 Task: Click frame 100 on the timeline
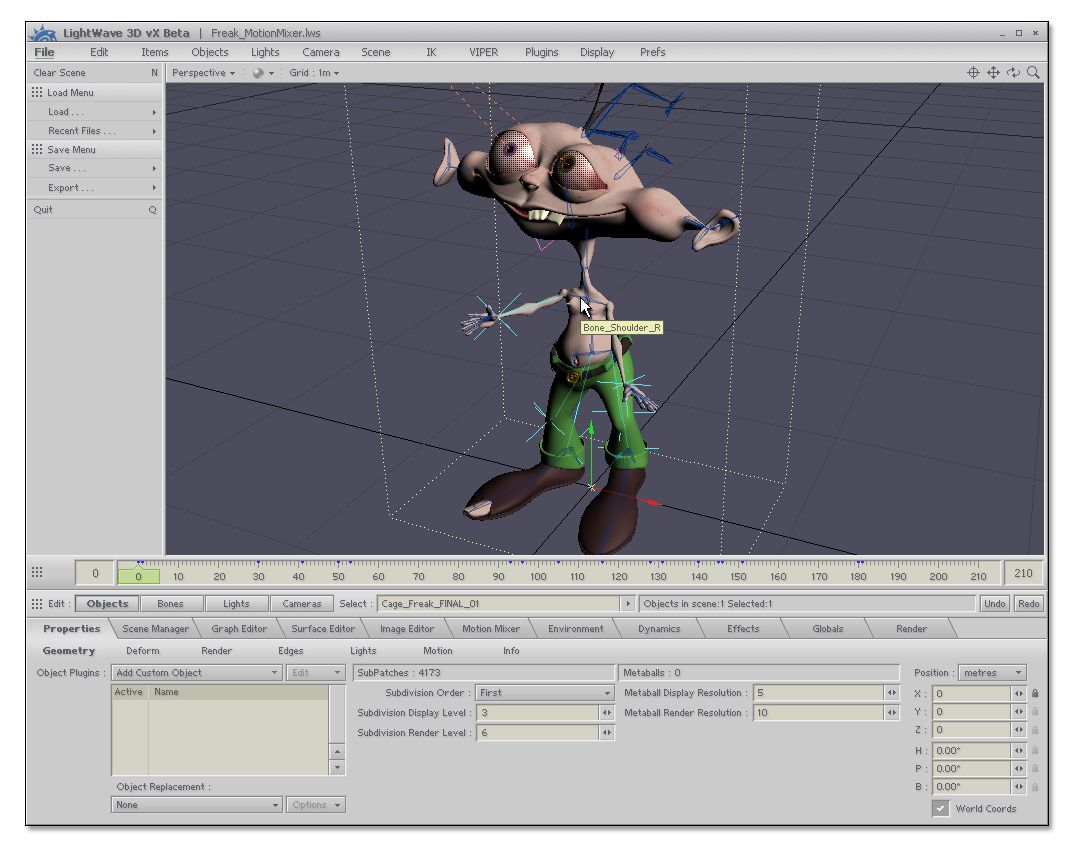pyautogui.click(x=538, y=577)
